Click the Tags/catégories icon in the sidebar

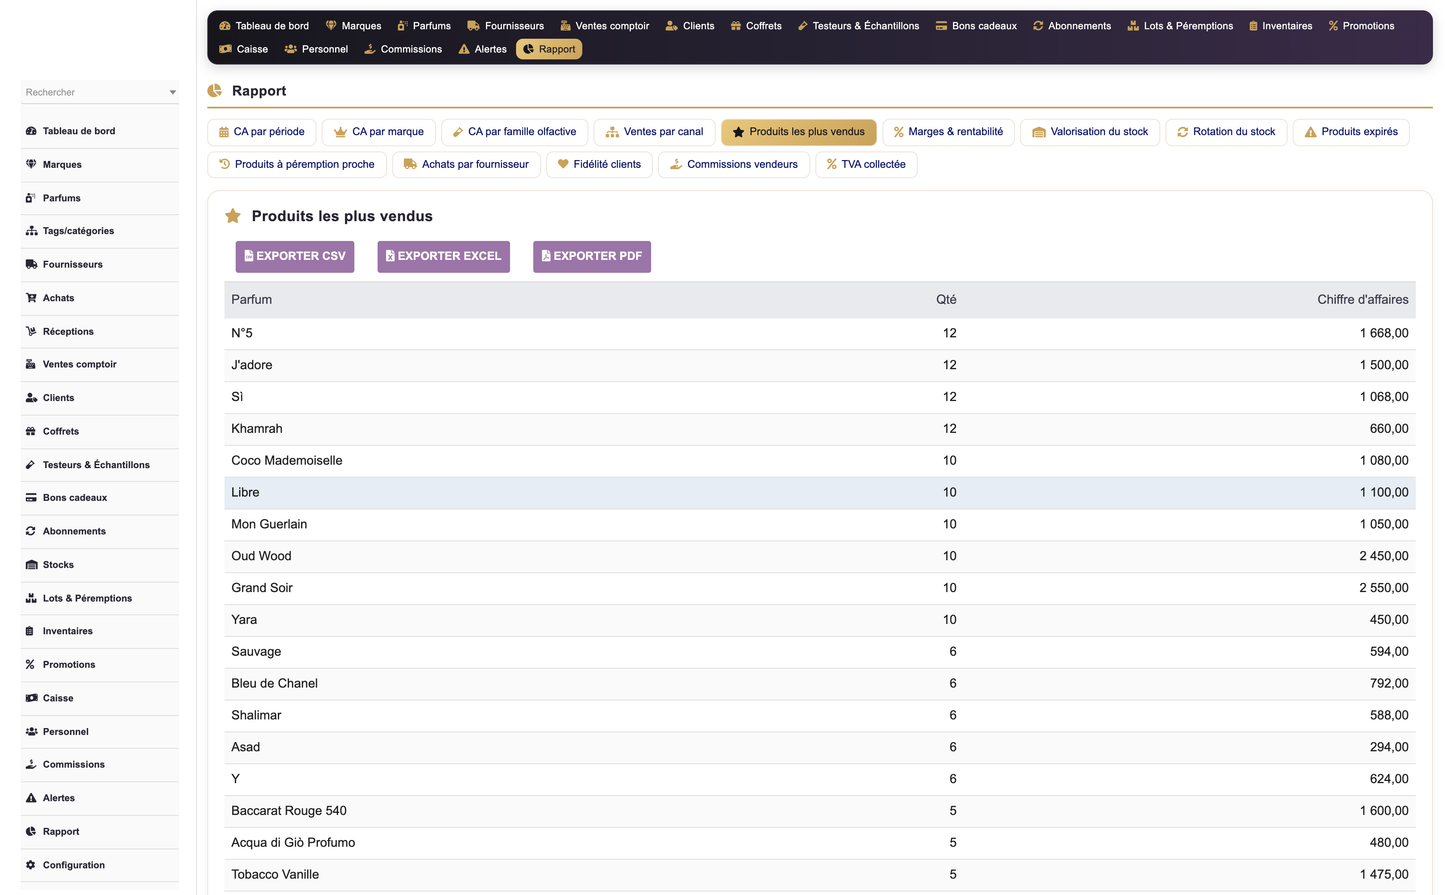[31, 231]
